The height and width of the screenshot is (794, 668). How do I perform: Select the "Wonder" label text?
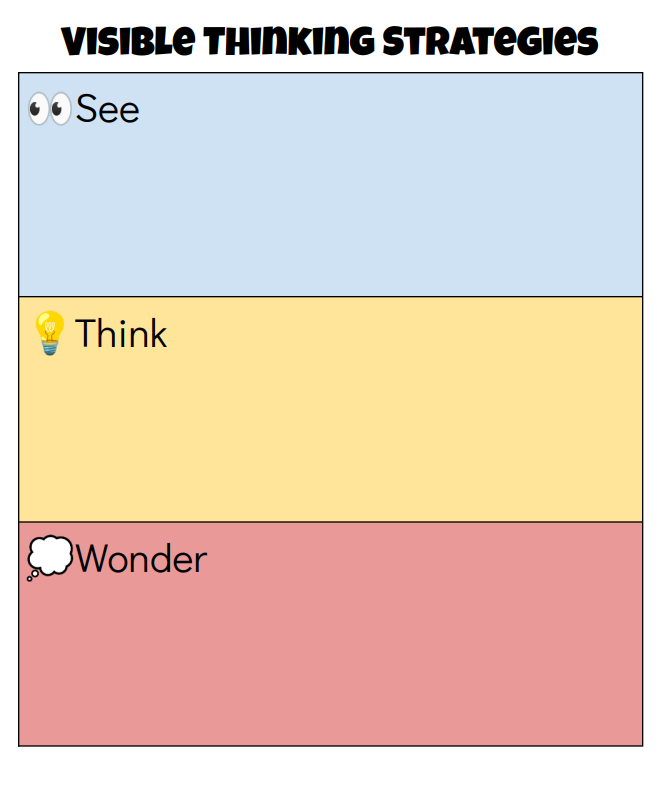[x=141, y=558]
